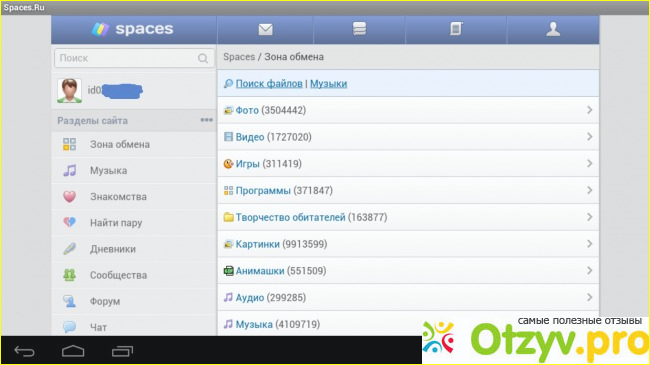The height and width of the screenshot is (365, 650).
Task: Open the Игры (311419) link
Action: point(269,164)
